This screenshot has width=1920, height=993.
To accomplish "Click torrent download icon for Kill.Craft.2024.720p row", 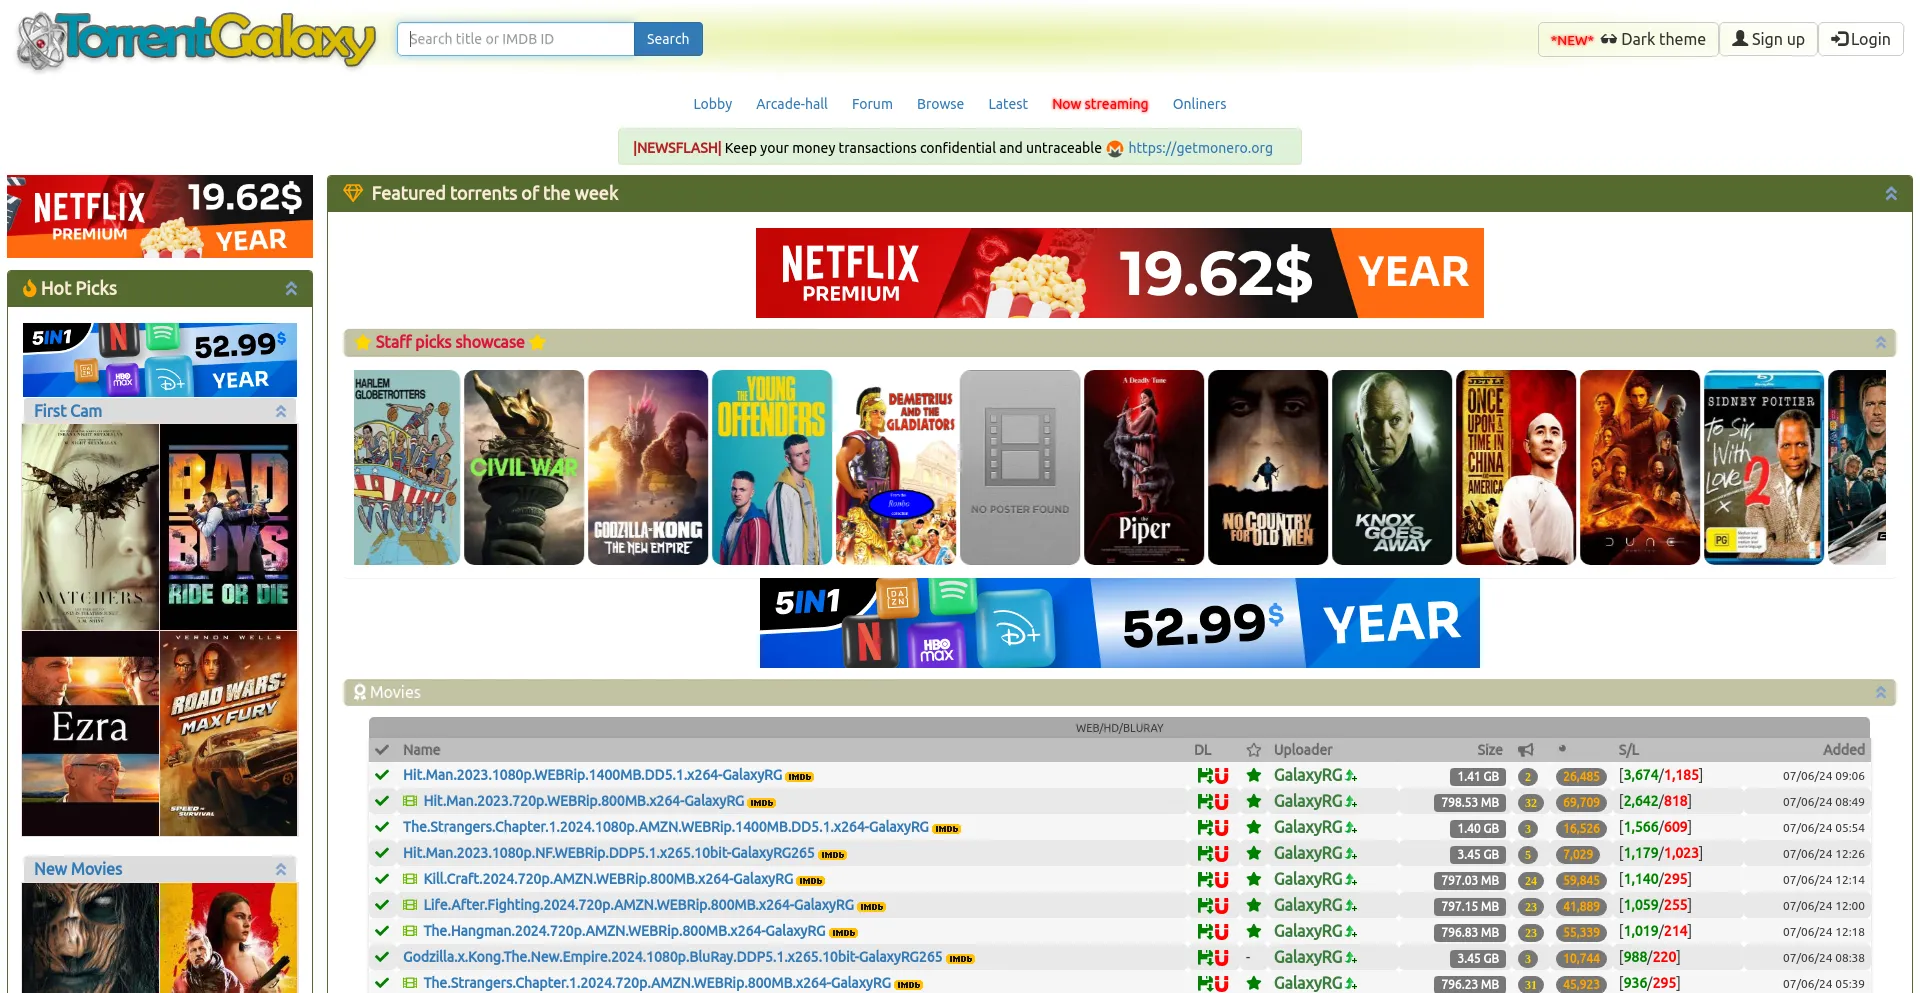I will [1204, 880].
